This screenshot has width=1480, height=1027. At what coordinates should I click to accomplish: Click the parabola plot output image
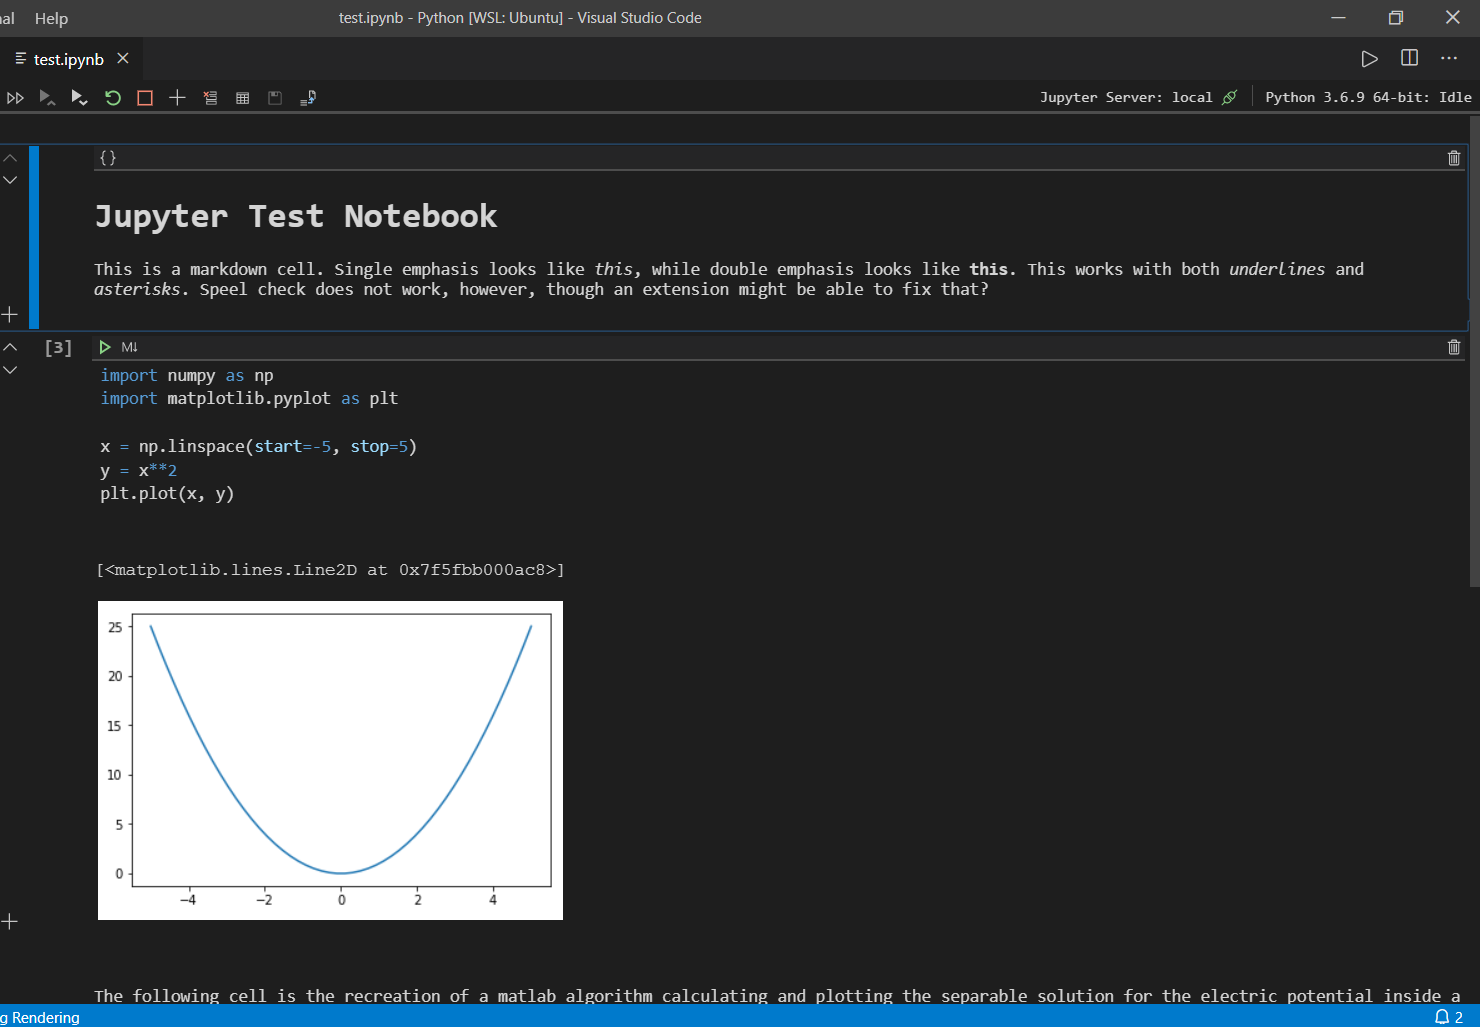click(330, 760)
